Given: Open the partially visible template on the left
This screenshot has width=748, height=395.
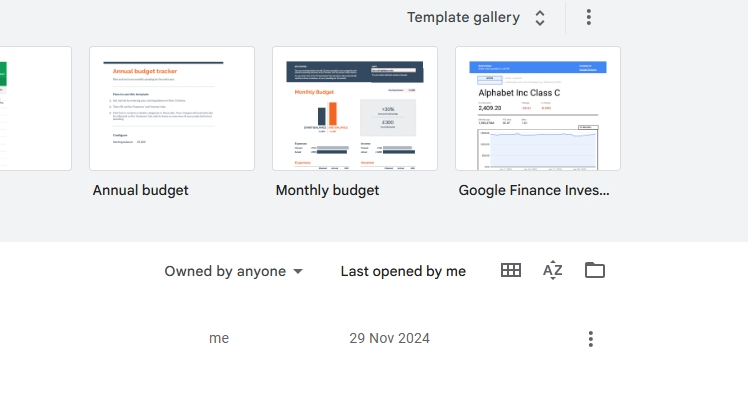Looking at the screenshot, I should click(x=36, y=108).
